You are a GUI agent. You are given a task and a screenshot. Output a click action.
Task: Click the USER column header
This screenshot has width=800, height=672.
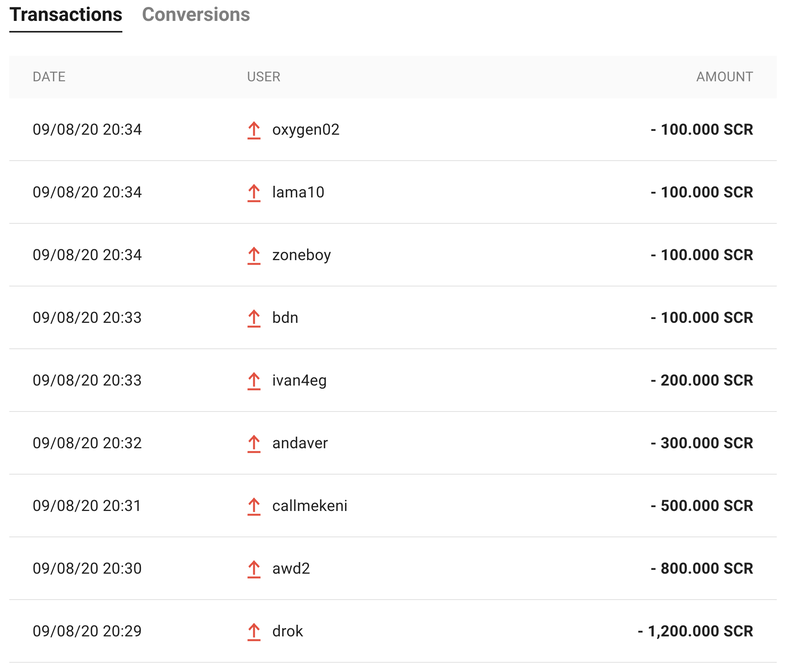tap(264, 77)
